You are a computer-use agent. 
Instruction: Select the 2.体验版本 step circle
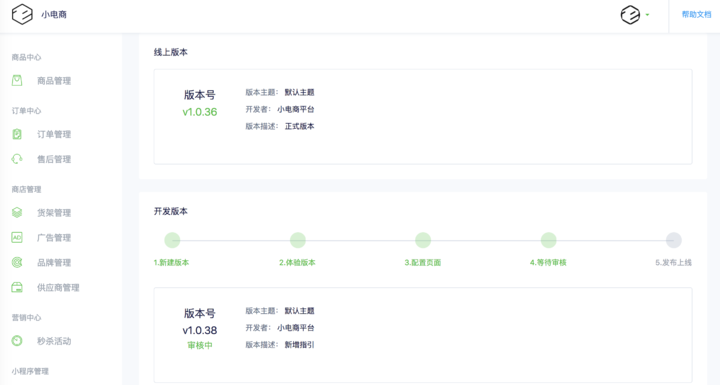pyautogui.click(x=298, y=240)
